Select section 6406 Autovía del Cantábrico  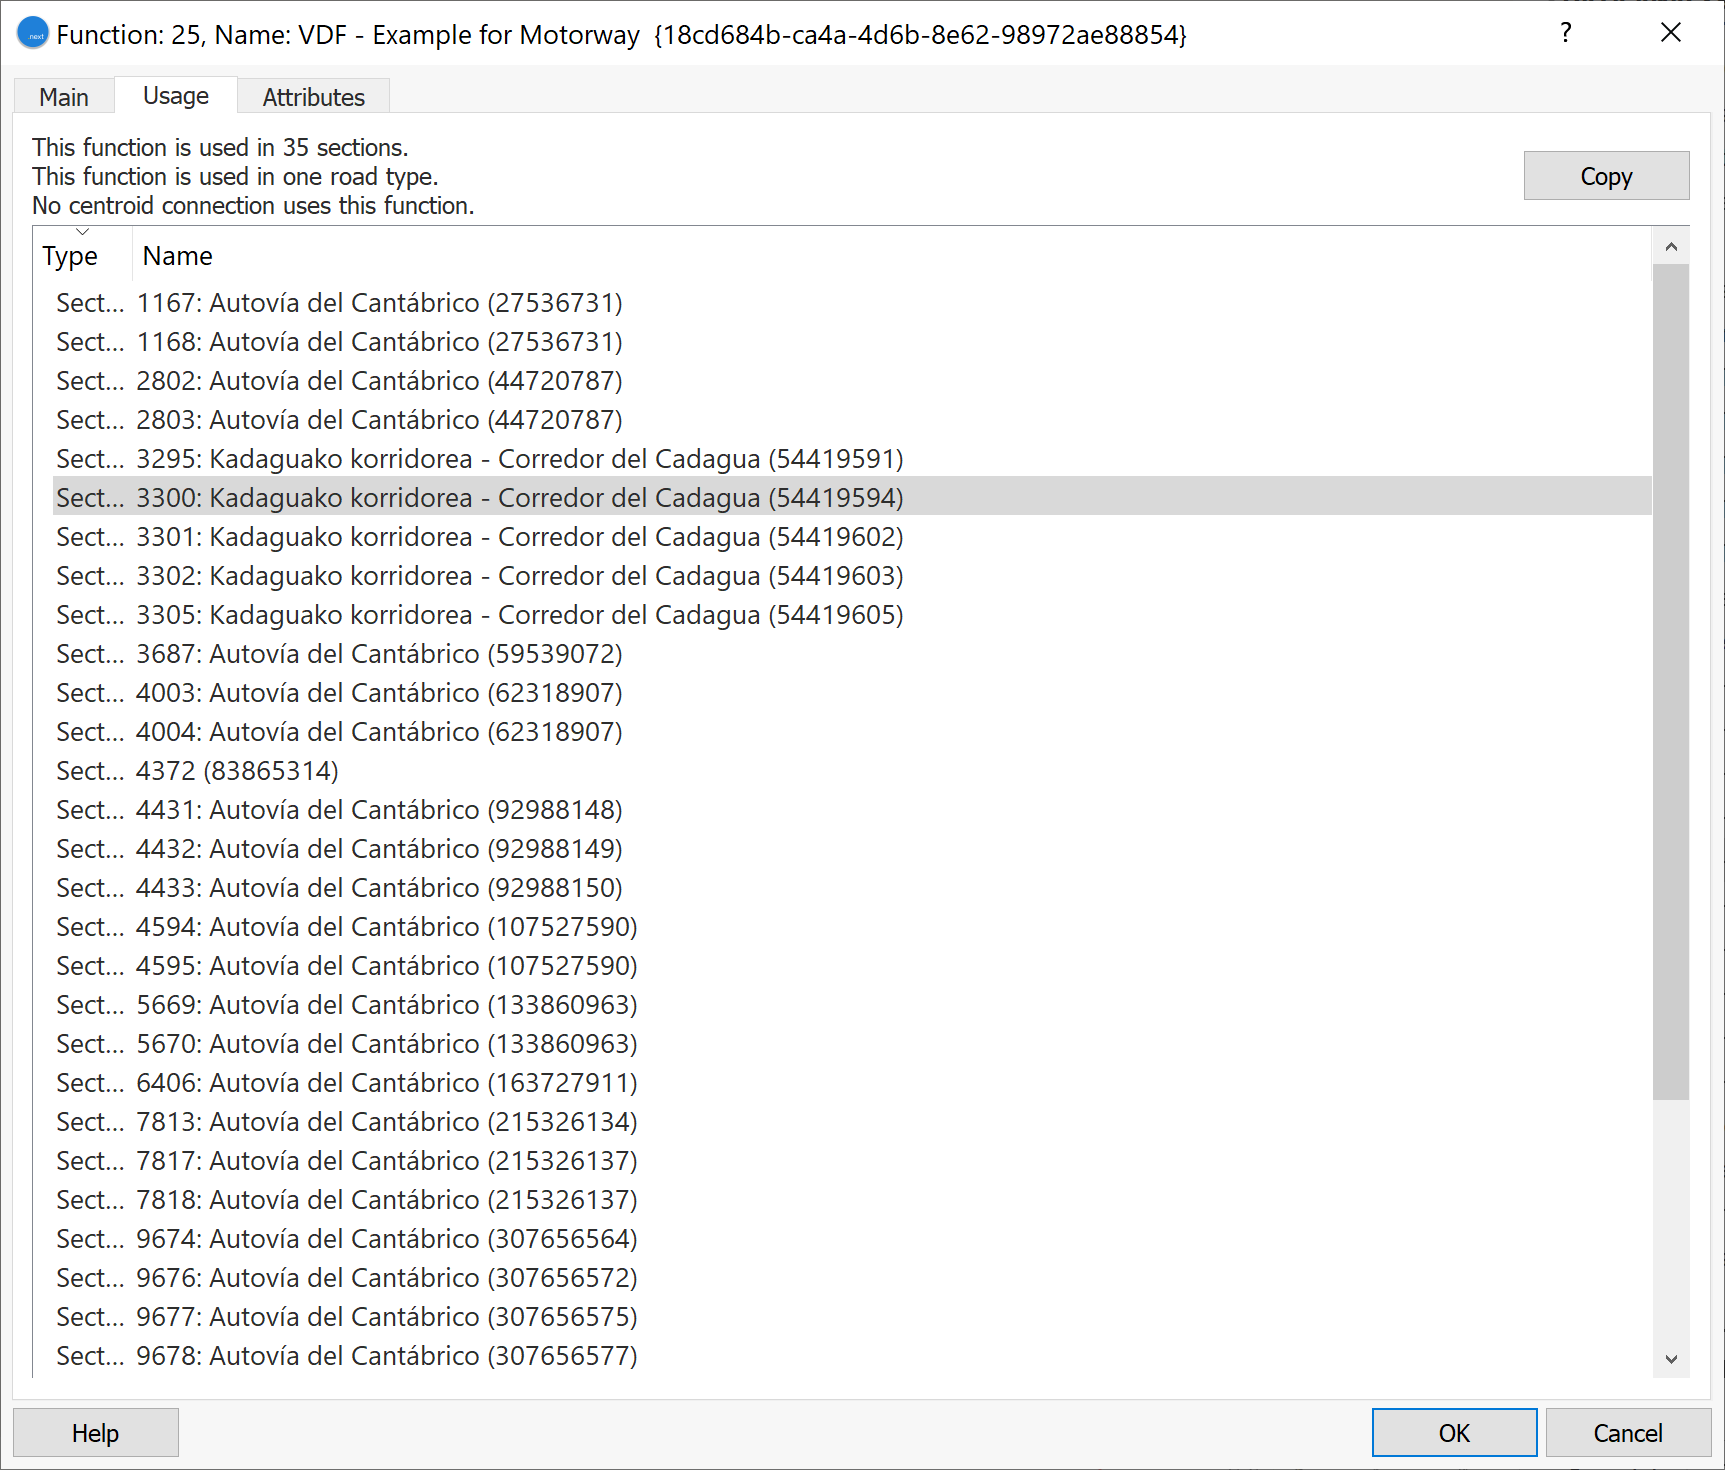[x=386, y=1083]
